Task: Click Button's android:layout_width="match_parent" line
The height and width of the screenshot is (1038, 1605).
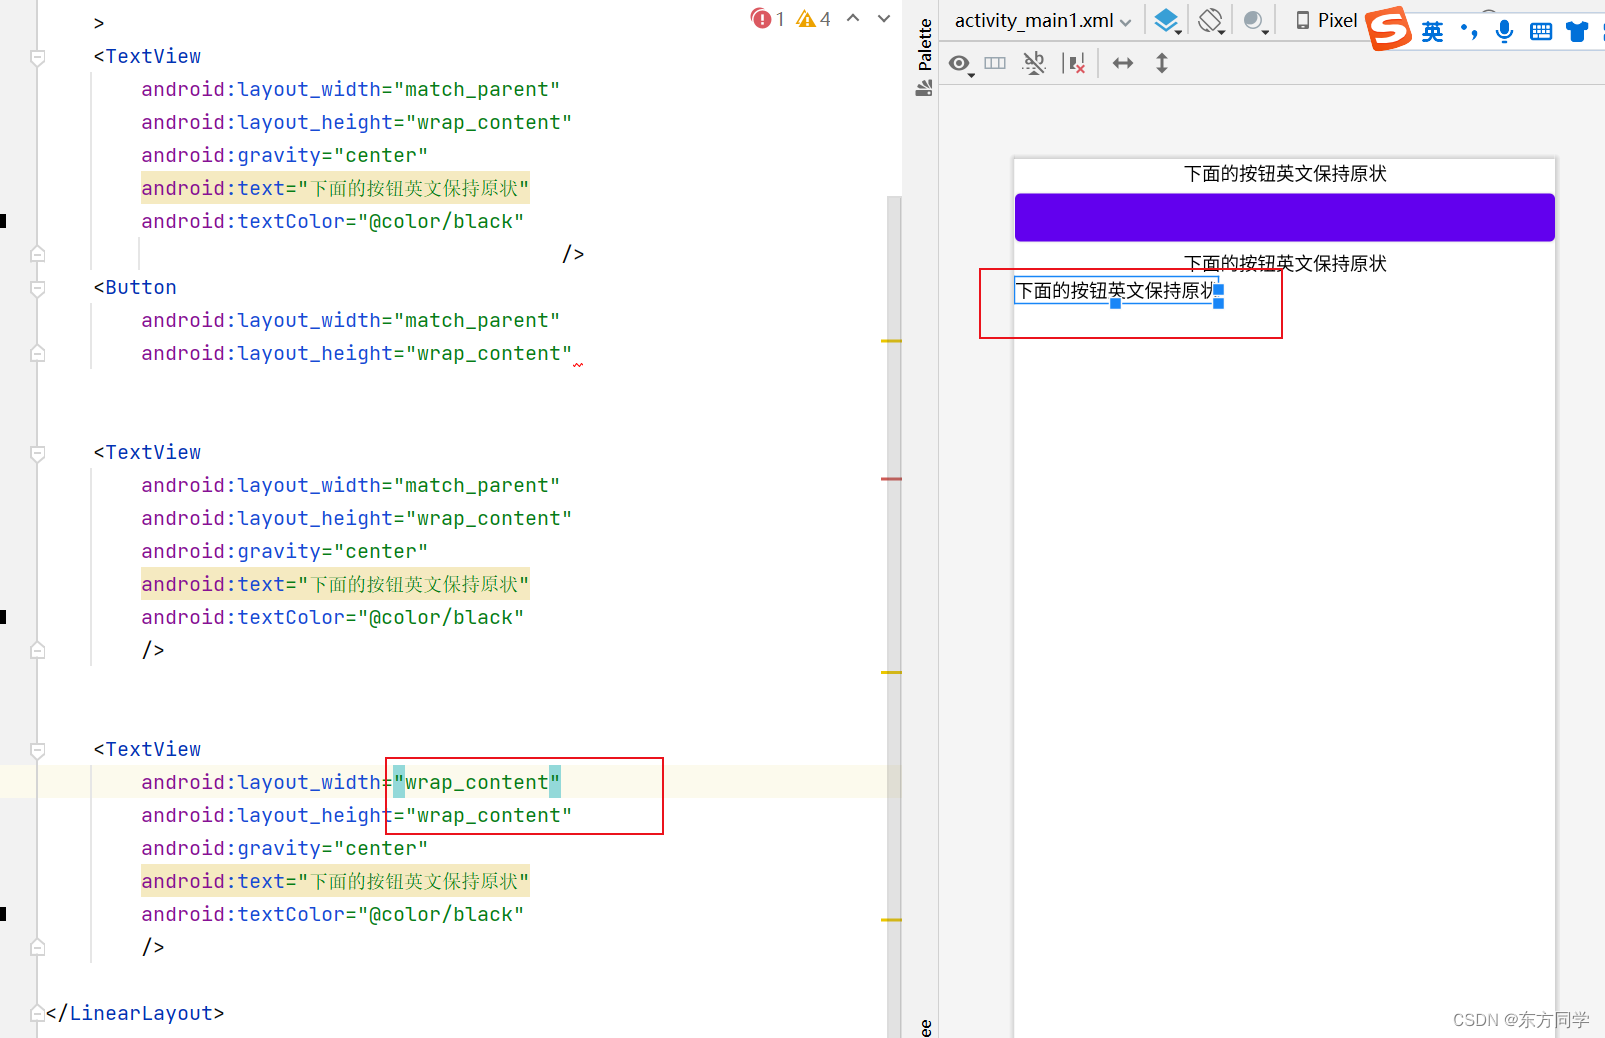Action: tap(350, 320)
